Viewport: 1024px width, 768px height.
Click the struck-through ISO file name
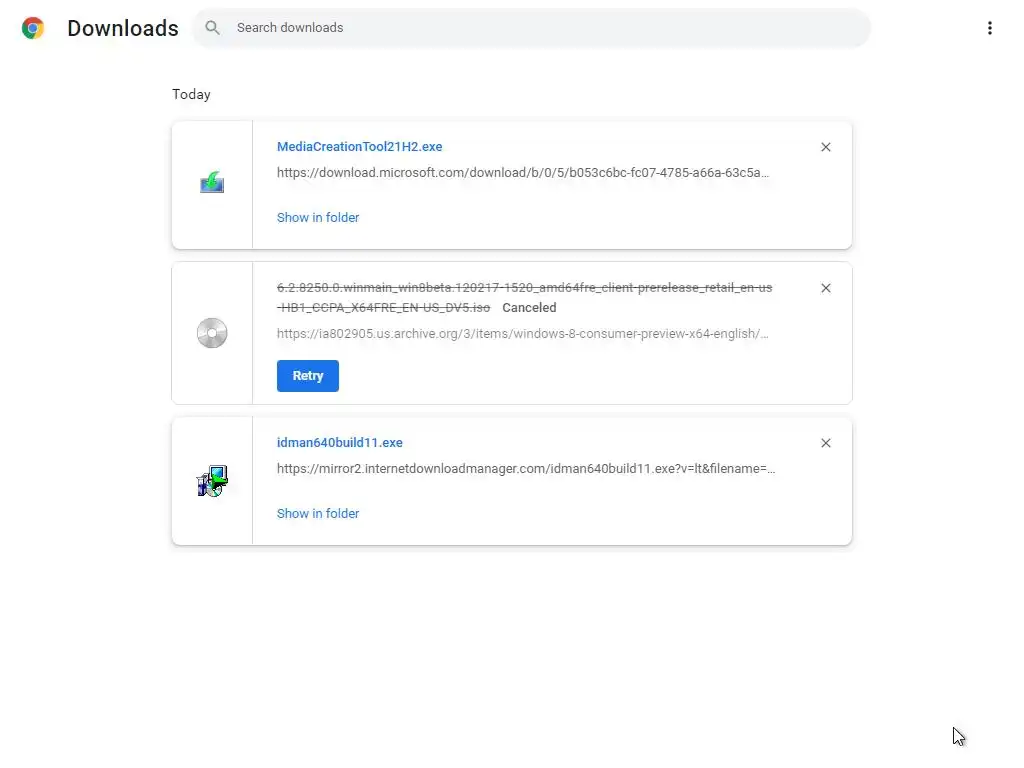tap(524, 288)
